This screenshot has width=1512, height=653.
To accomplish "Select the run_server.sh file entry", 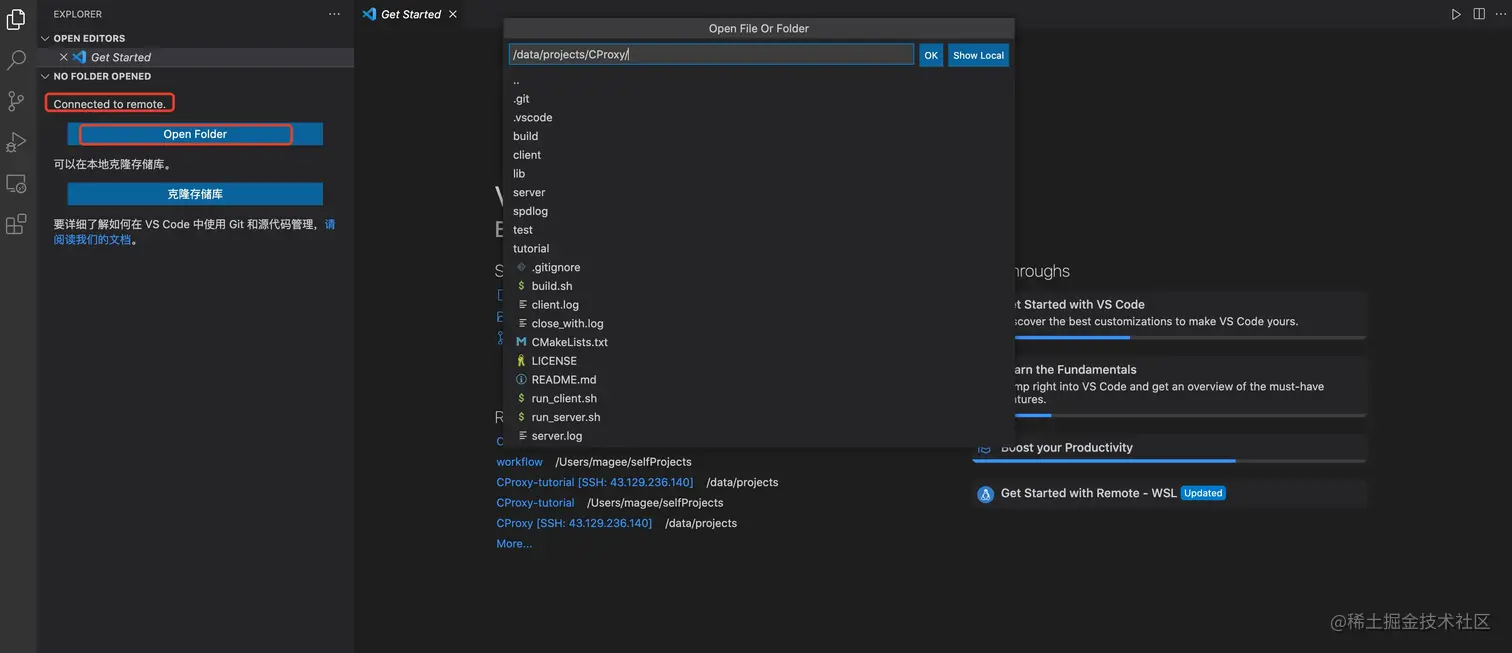I will (759, 417).
